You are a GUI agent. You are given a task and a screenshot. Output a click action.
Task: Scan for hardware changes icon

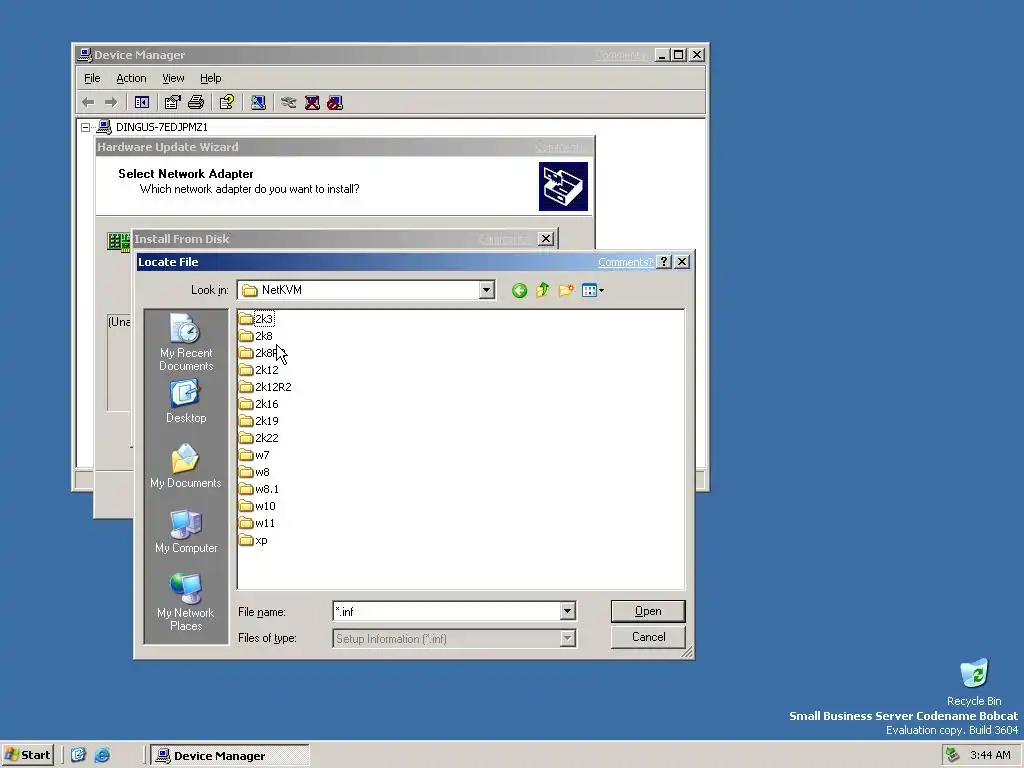(258, 103)
